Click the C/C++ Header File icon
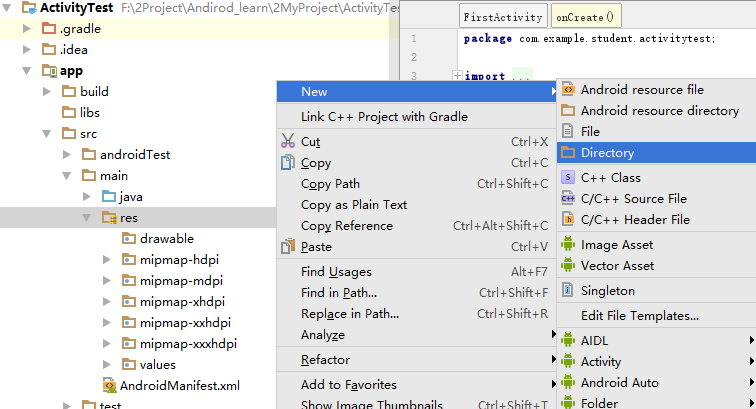 (x=568, y=219)
